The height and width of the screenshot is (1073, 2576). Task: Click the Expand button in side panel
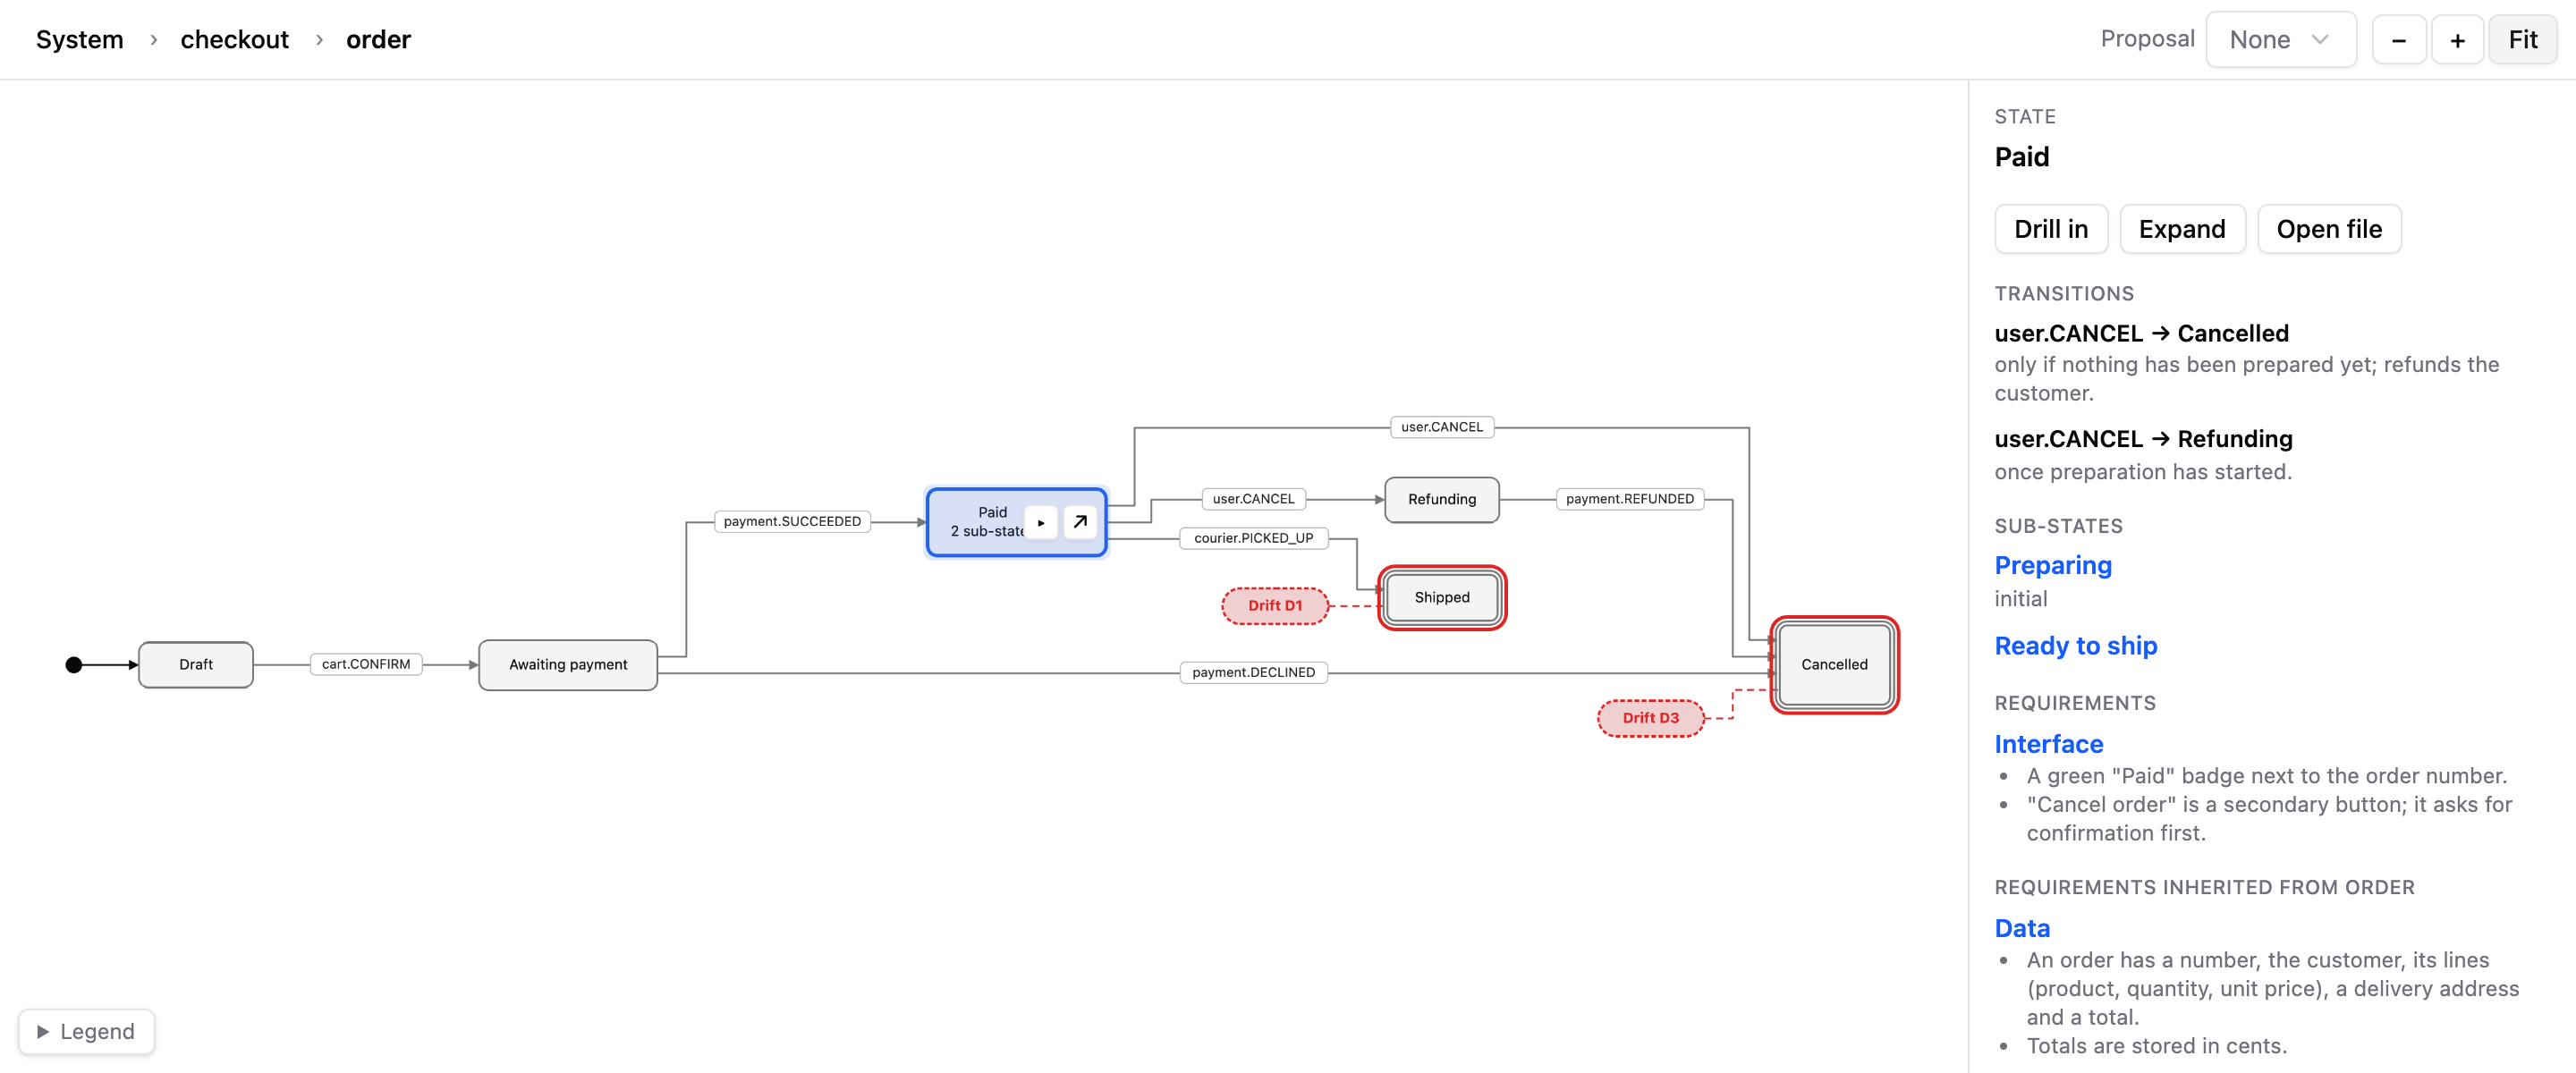tap(2182, 229)
